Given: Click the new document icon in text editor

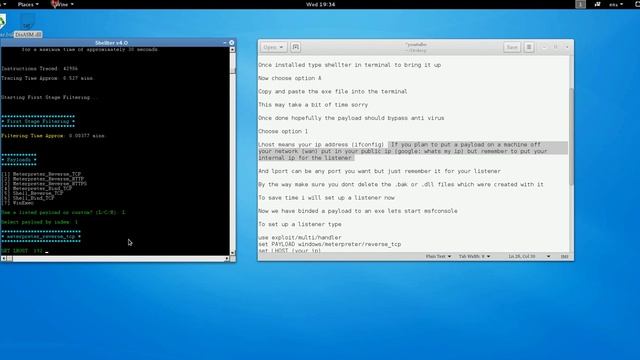Looking at the screenshot, I should [296, 47].
